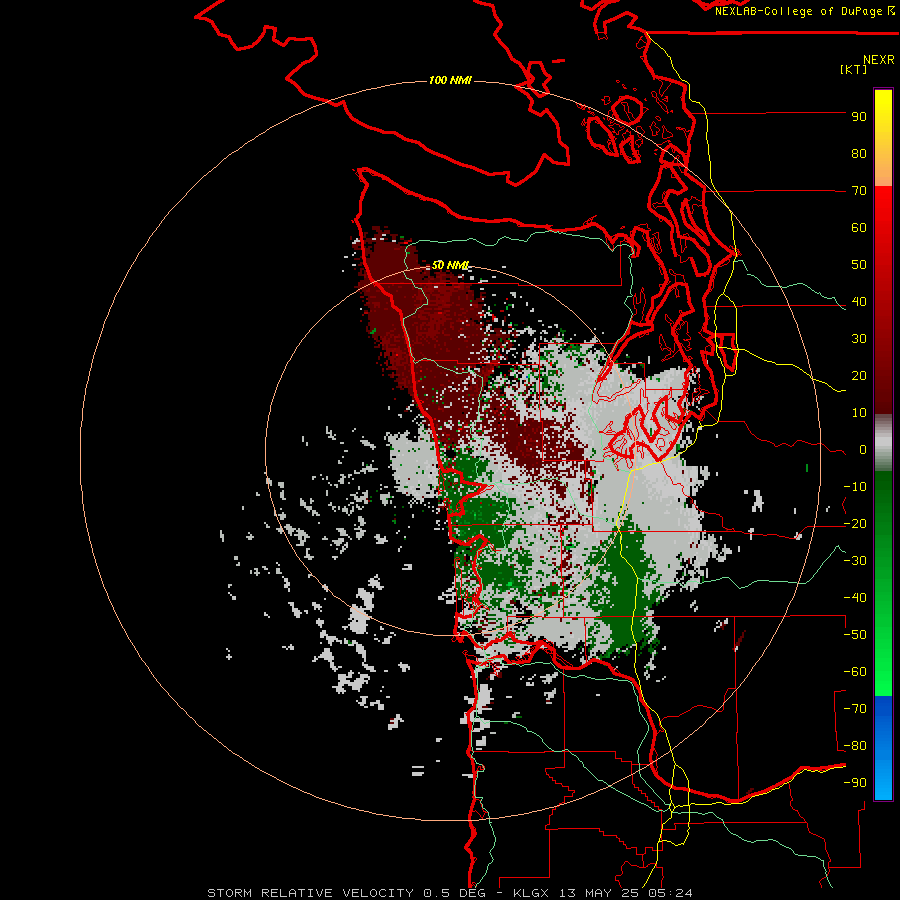Pick the bright red color bar segment
The height and width of the screenshot is (900, 900).
click(x=883, y=218)
